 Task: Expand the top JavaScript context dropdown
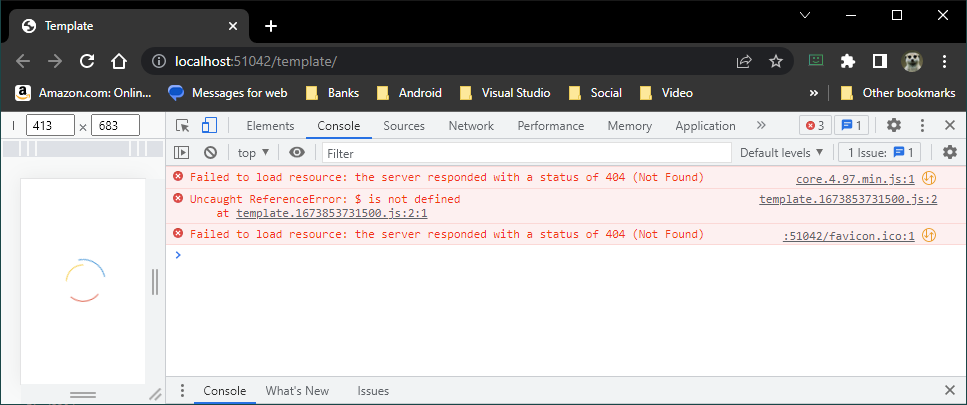pos(251,153)
